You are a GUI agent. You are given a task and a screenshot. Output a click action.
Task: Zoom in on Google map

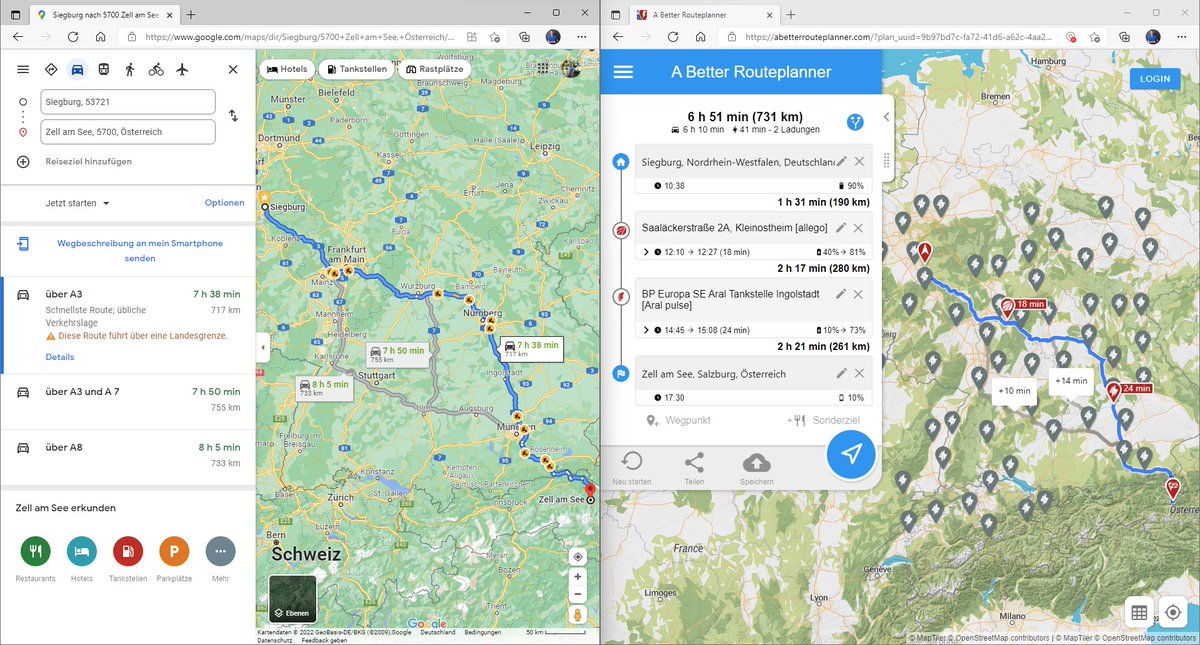click(x=577, y=577)
